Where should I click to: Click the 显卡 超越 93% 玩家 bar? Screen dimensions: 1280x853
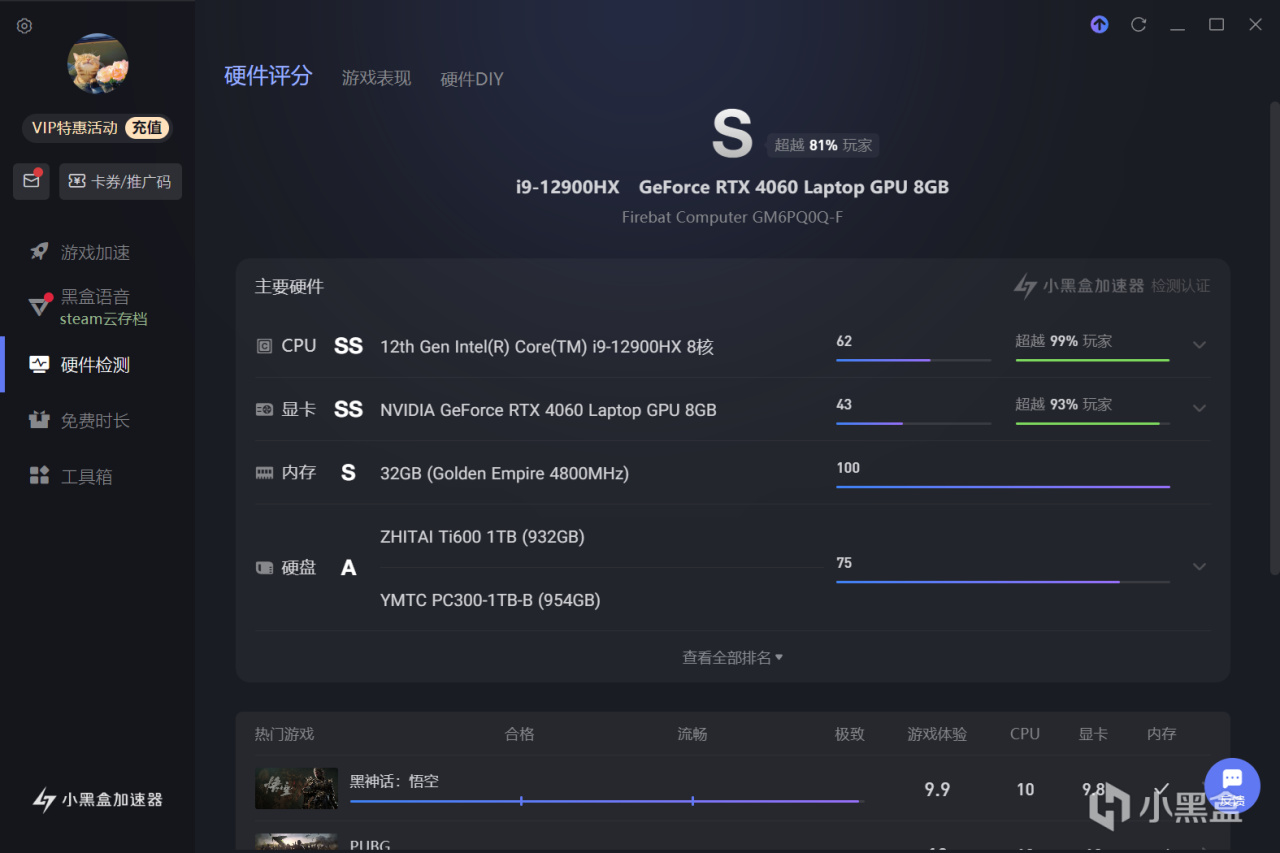1093,423
